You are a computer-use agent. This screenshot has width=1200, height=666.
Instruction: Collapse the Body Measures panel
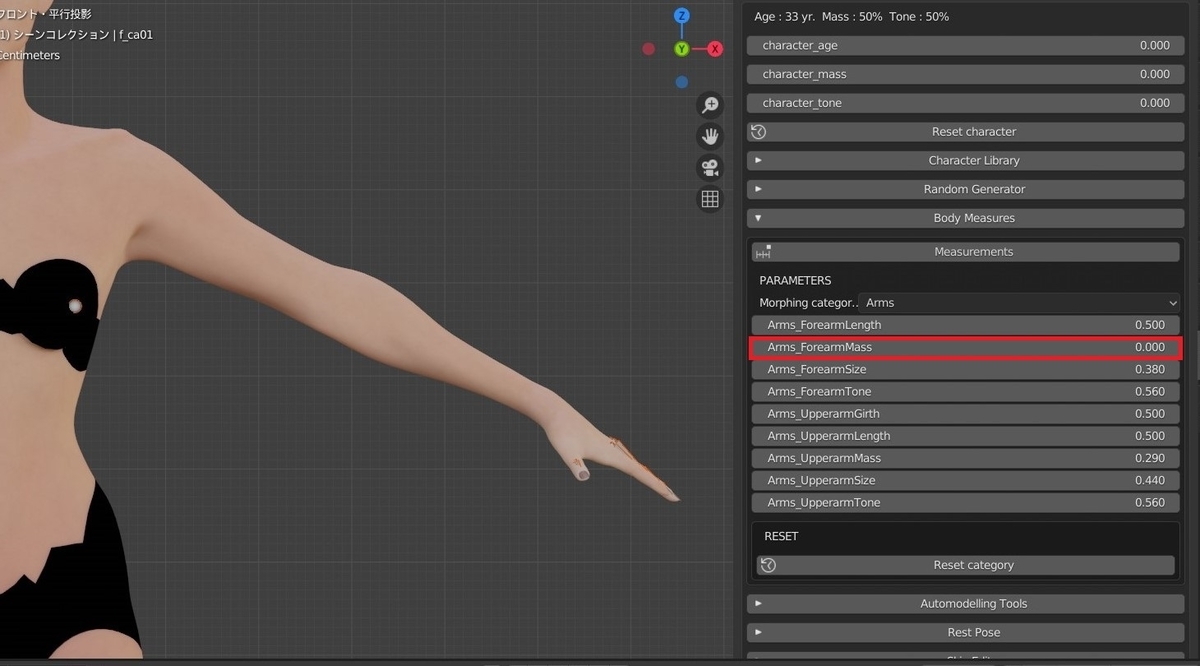pyautogui.click(x=966, y=218)
